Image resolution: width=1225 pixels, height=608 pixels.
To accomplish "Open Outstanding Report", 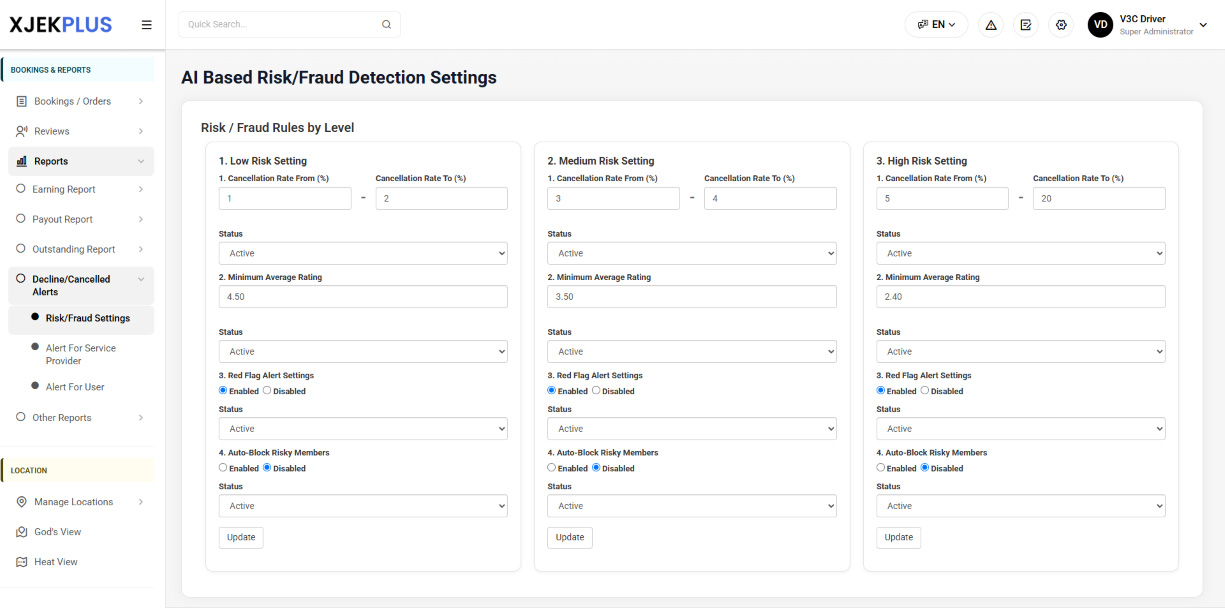I will 80,249.
